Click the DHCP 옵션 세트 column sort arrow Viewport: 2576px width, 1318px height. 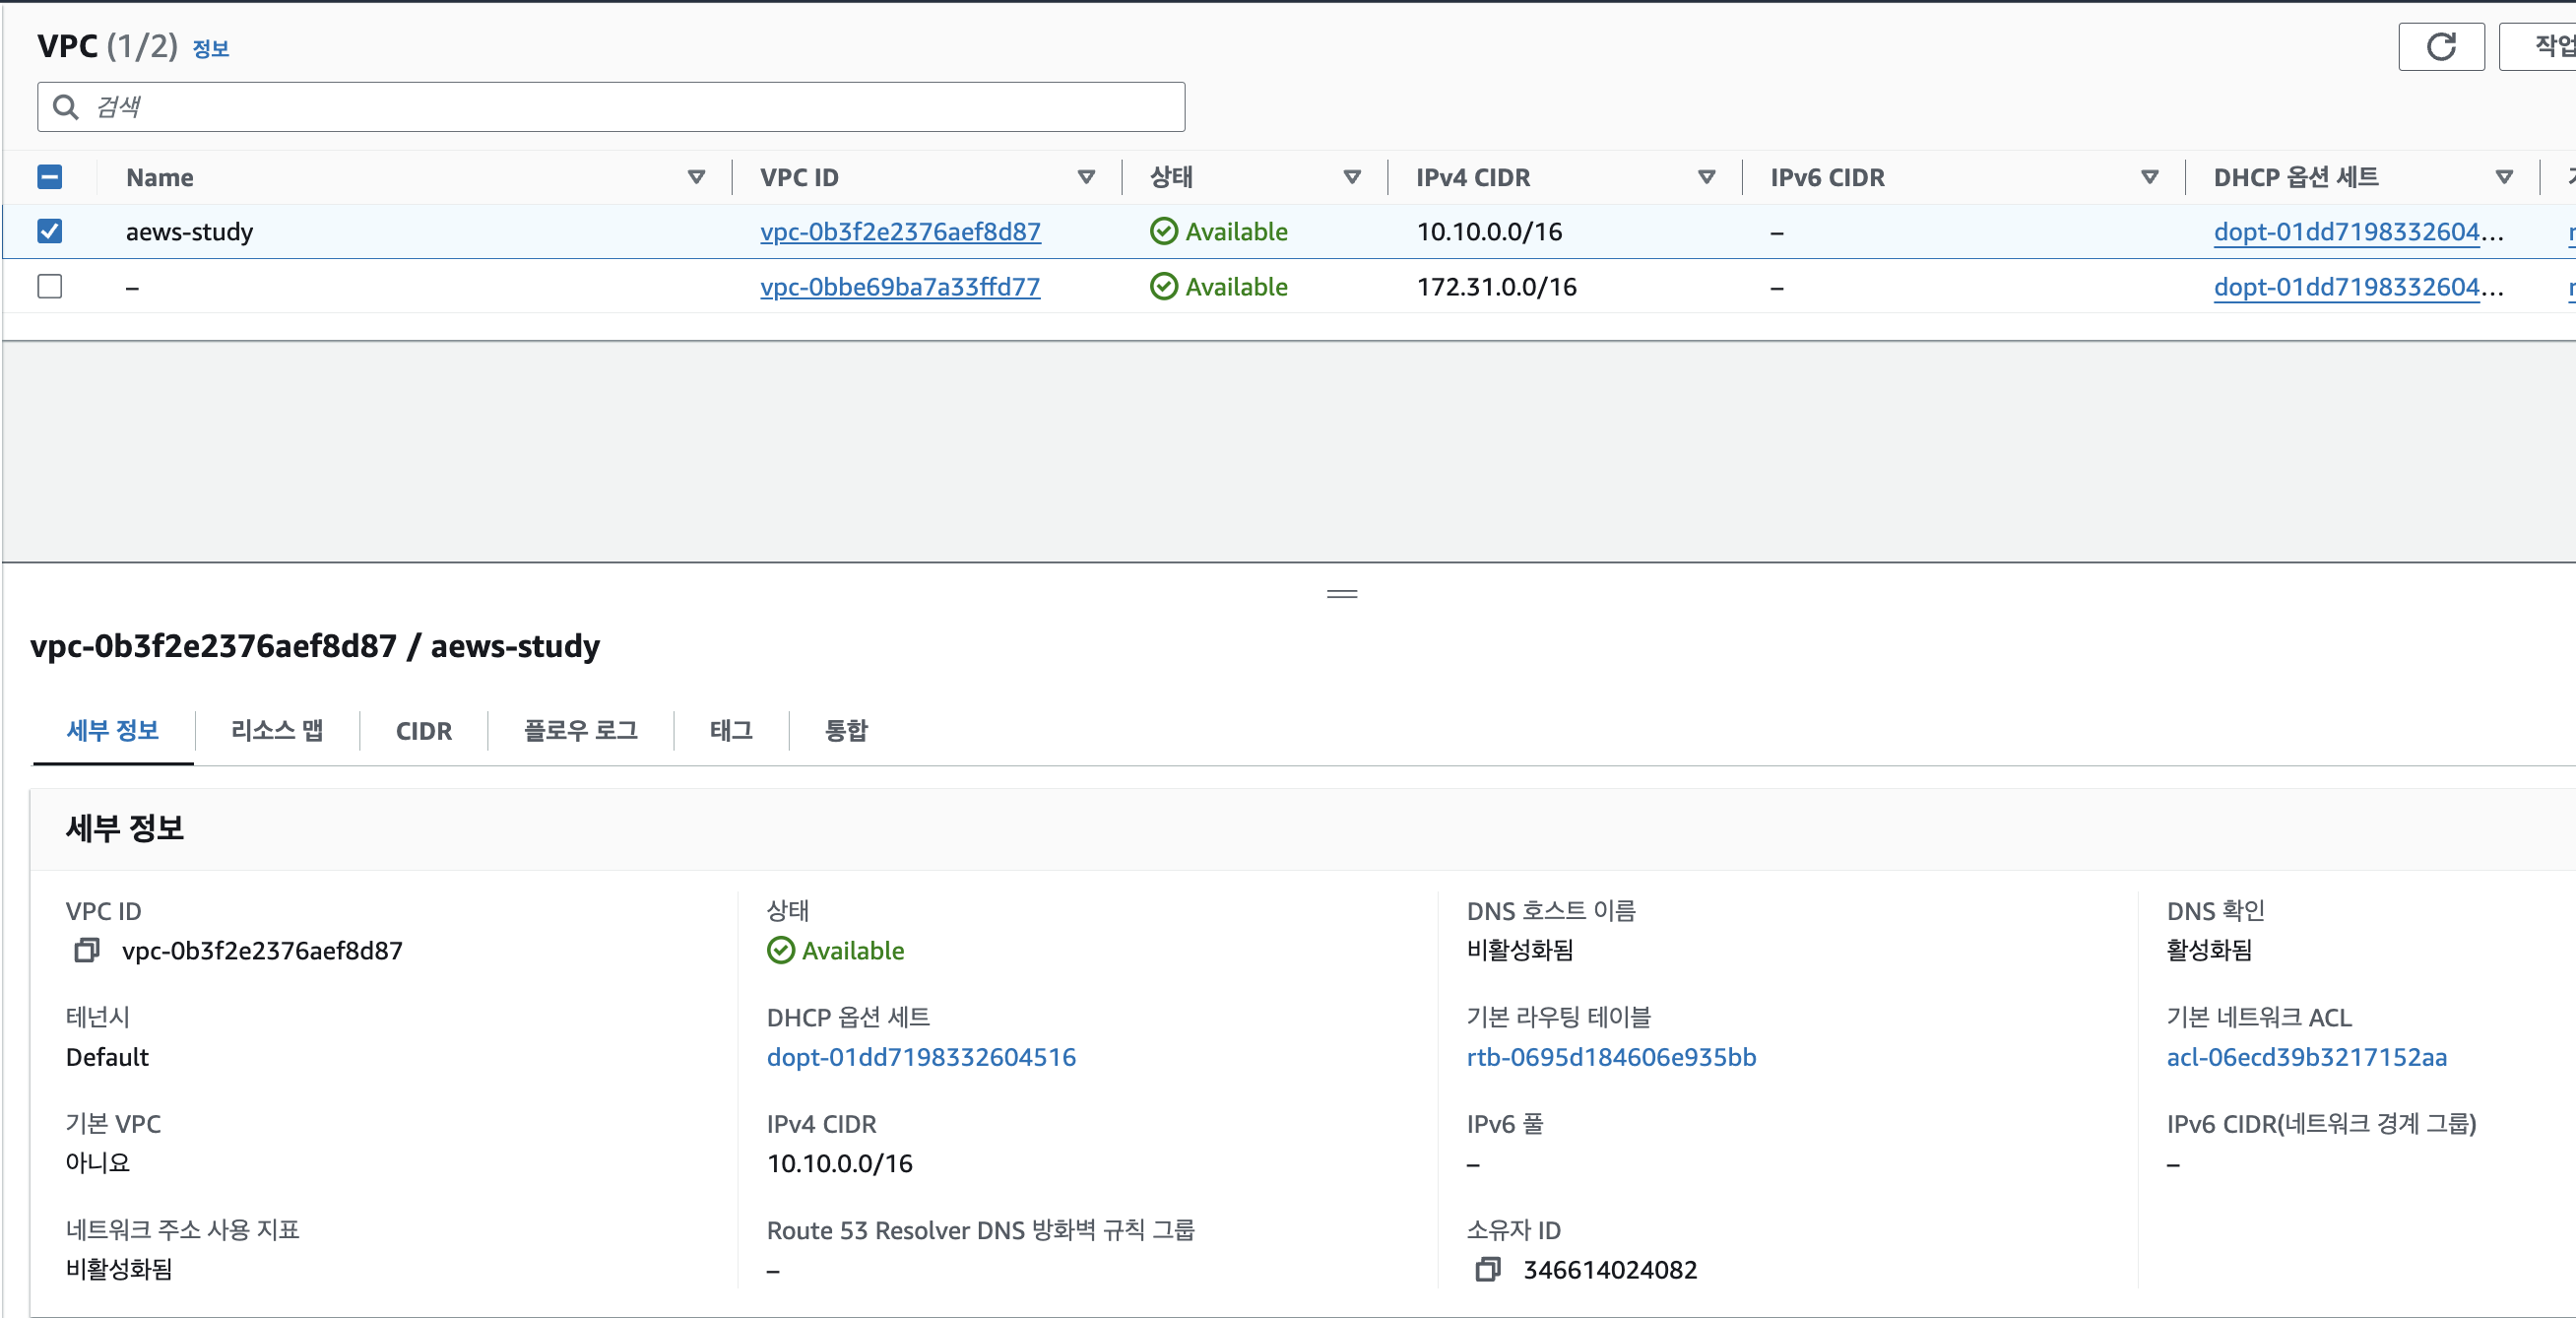[x=2504, y=177]
